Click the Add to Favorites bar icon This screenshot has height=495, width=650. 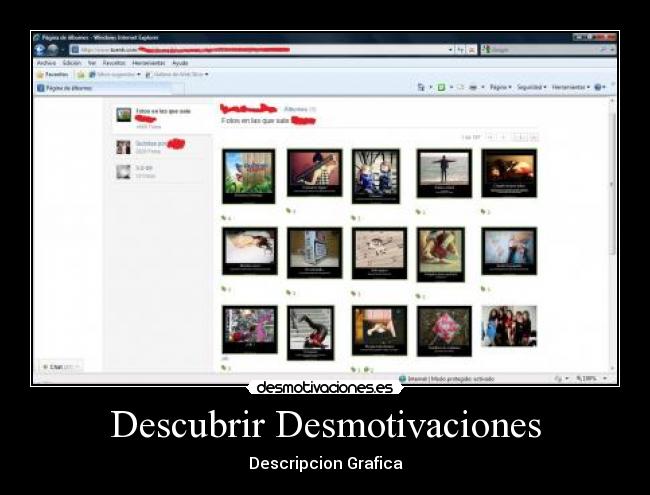tap(81, 75)
